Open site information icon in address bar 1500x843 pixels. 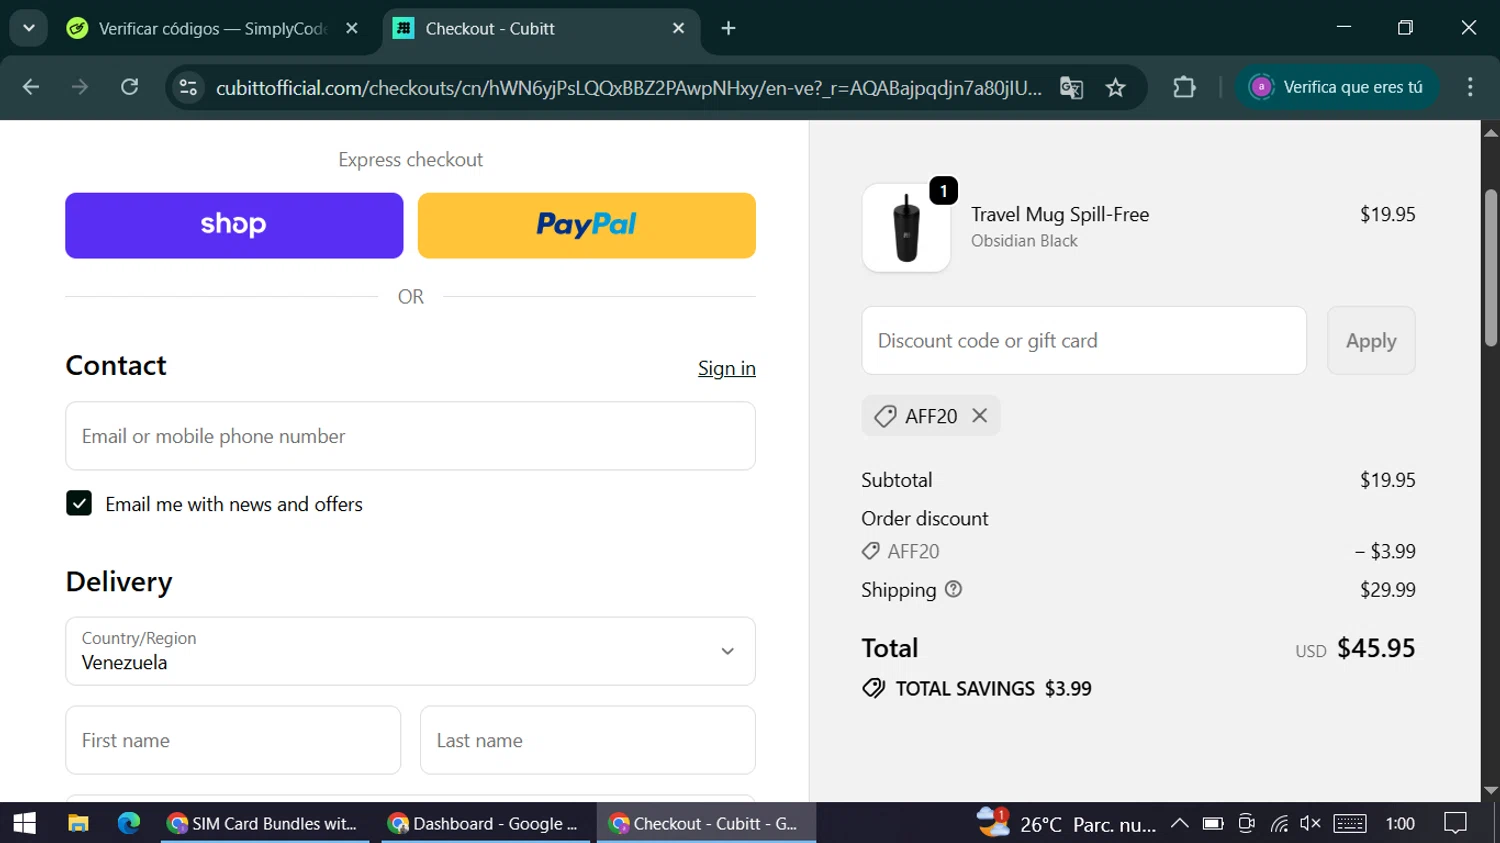click(x=188, y=88)
